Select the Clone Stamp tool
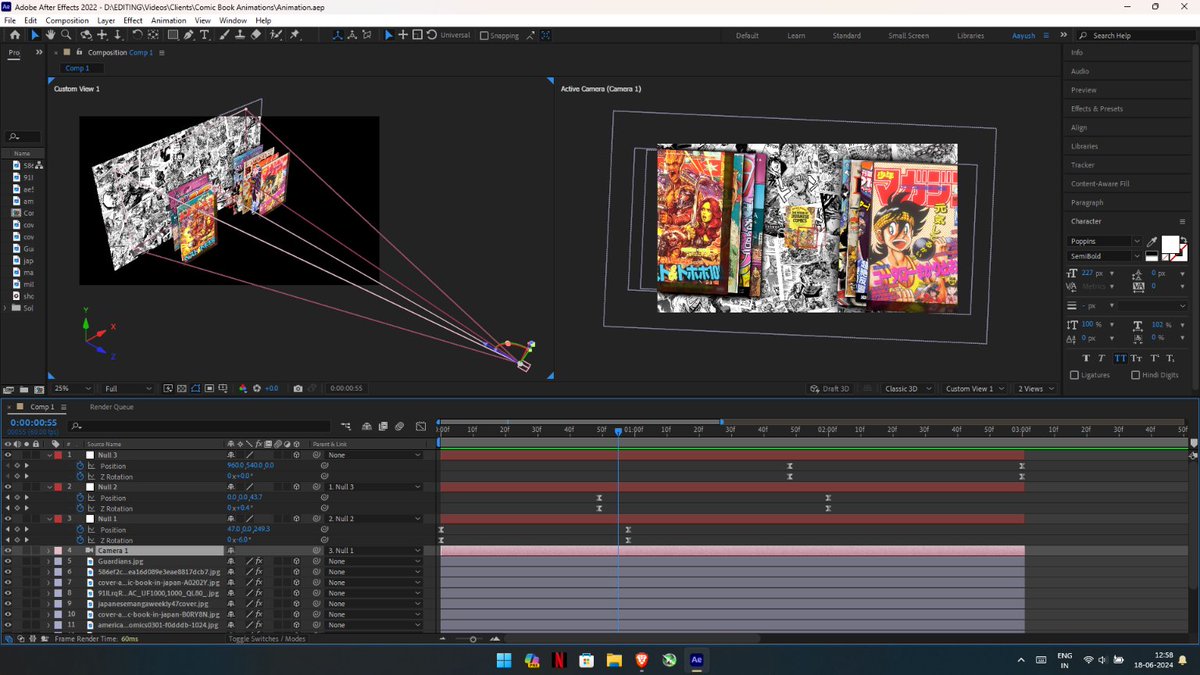This screenshot has height=675, width=1200. pos(240,35)
